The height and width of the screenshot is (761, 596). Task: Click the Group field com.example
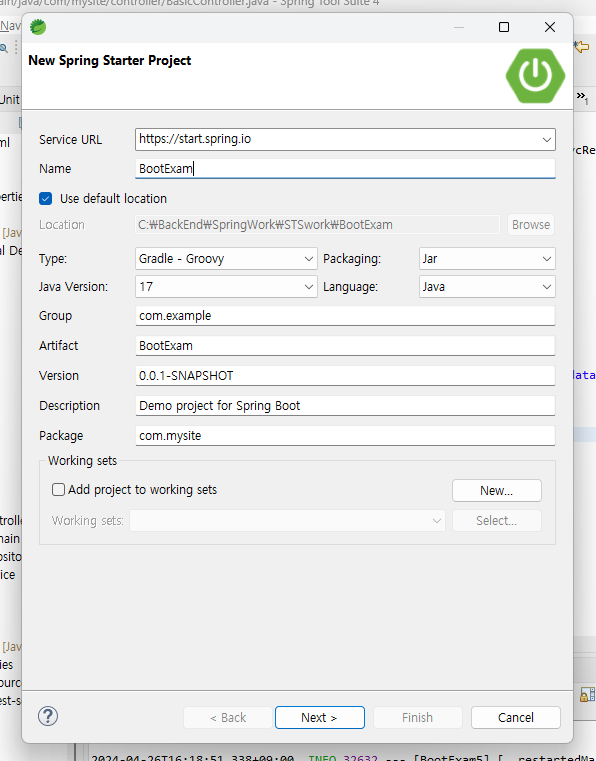345,315
